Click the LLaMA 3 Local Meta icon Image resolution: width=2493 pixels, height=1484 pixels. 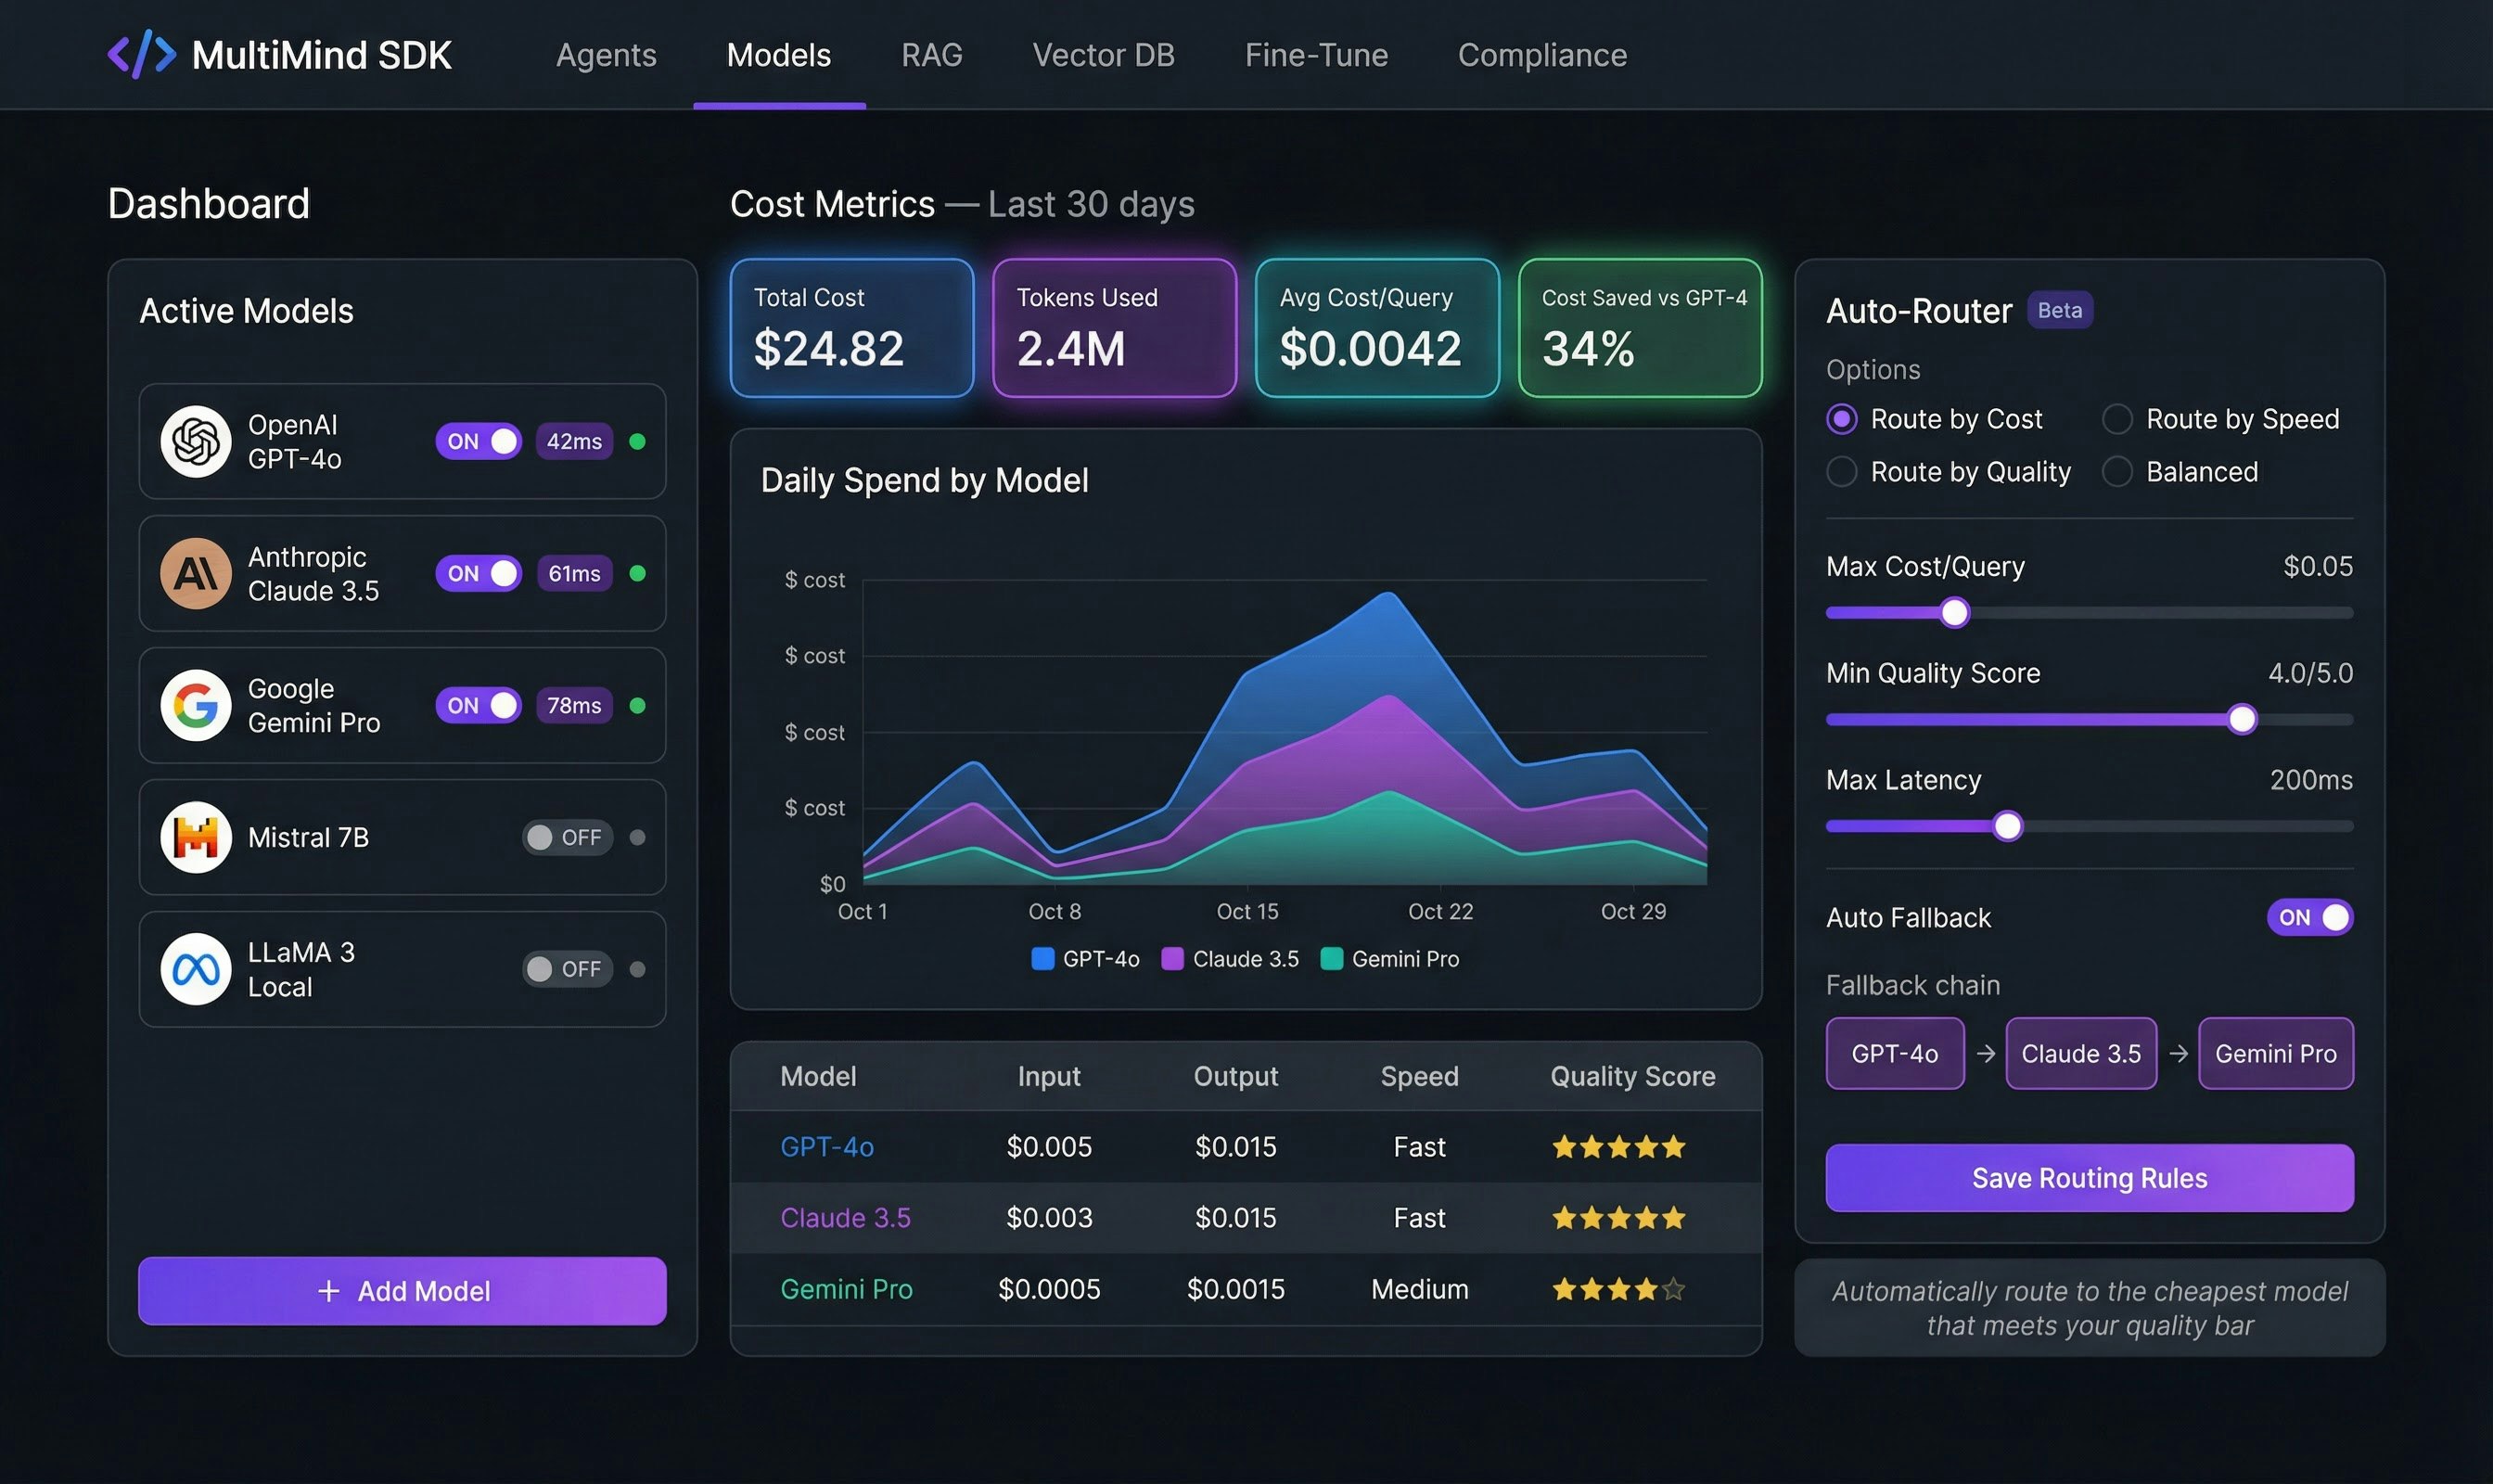[196, 968]
